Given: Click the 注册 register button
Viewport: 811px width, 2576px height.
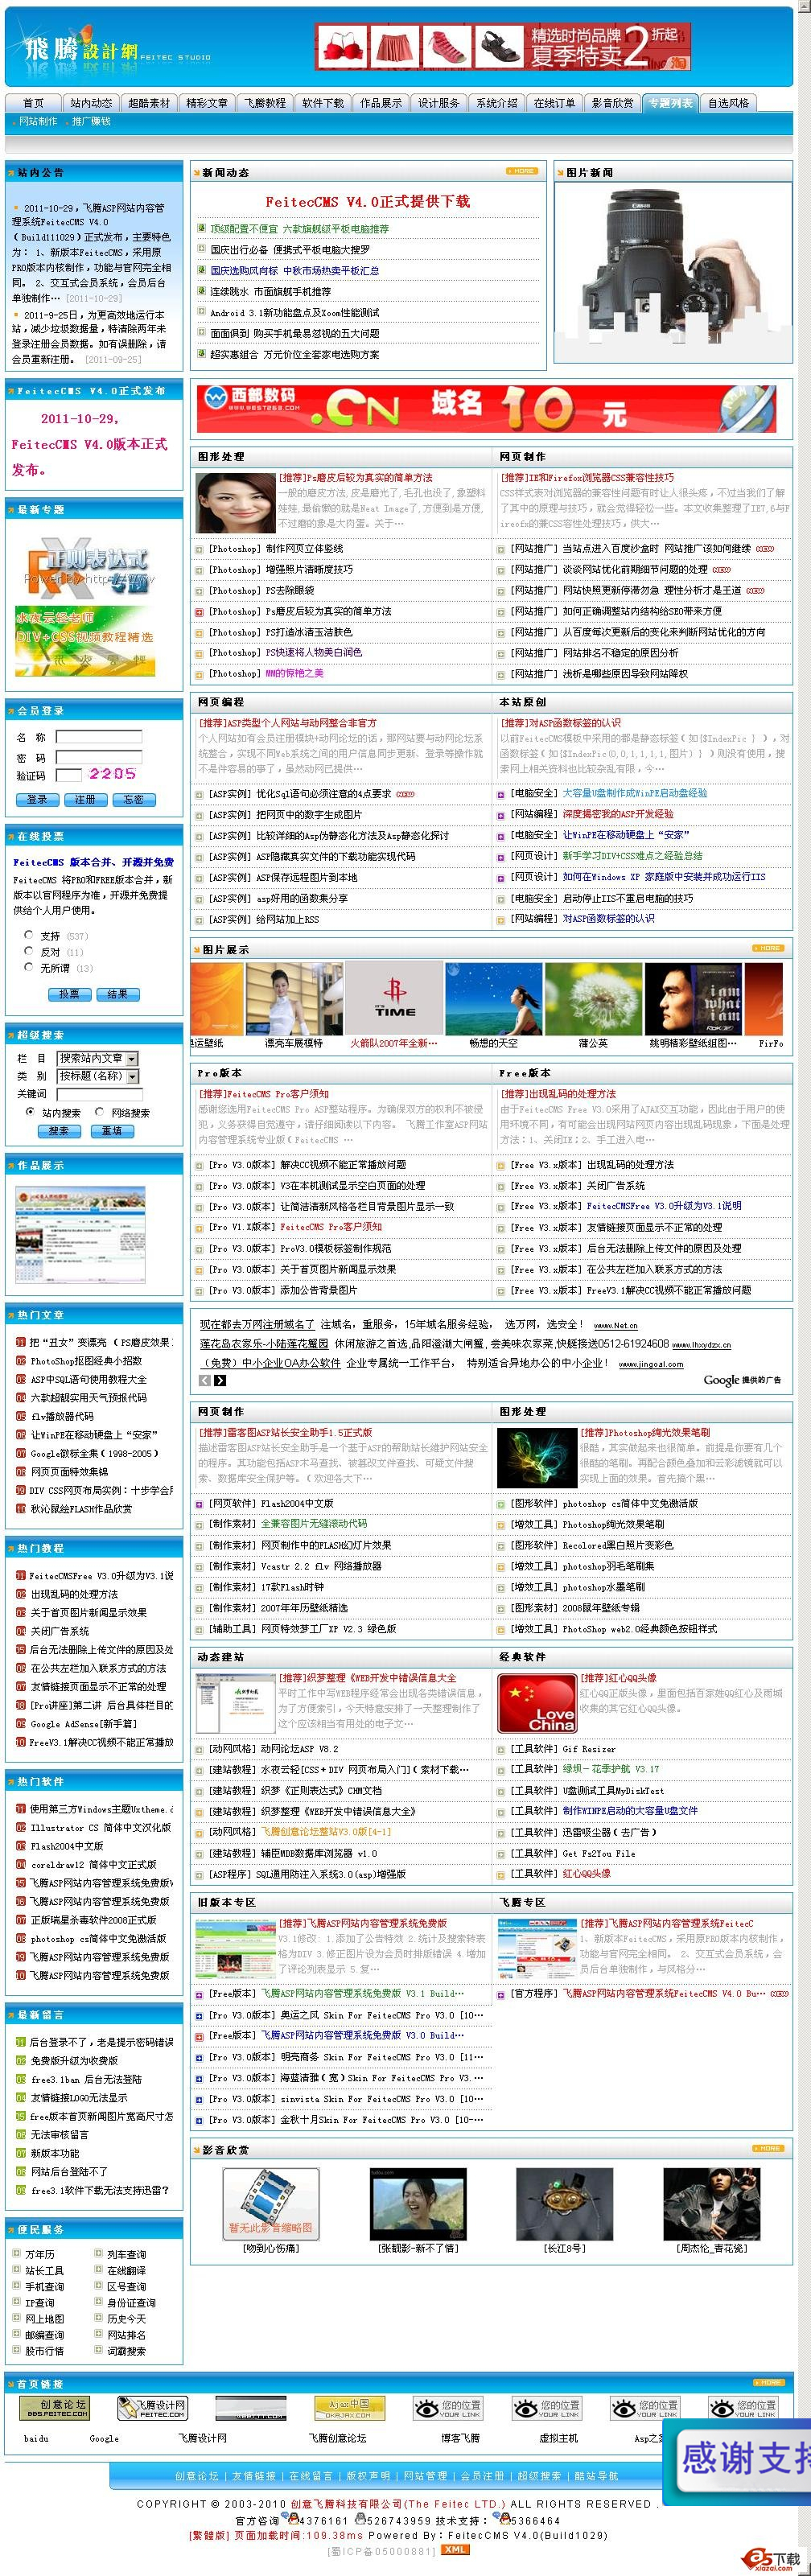Looking at the screenshot, I should [85, 799].
